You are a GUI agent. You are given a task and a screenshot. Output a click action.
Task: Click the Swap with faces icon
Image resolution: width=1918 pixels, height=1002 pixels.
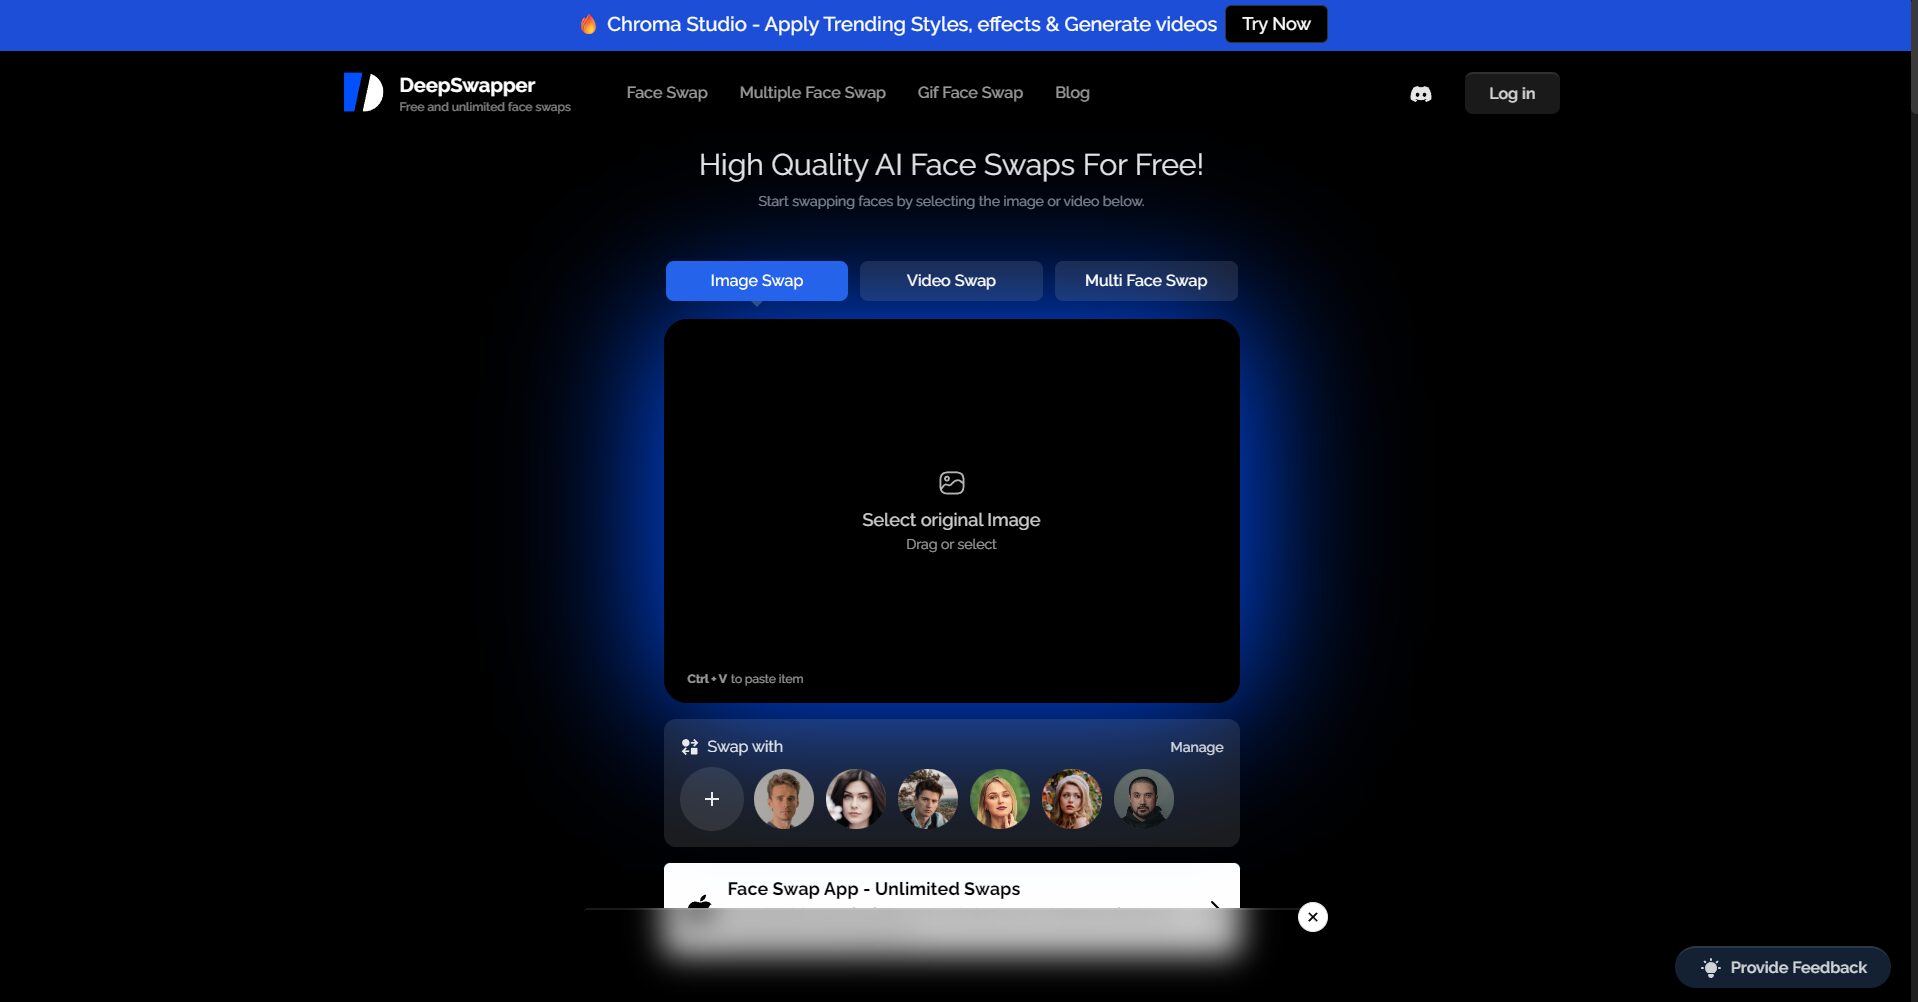(x=690, y=747)
